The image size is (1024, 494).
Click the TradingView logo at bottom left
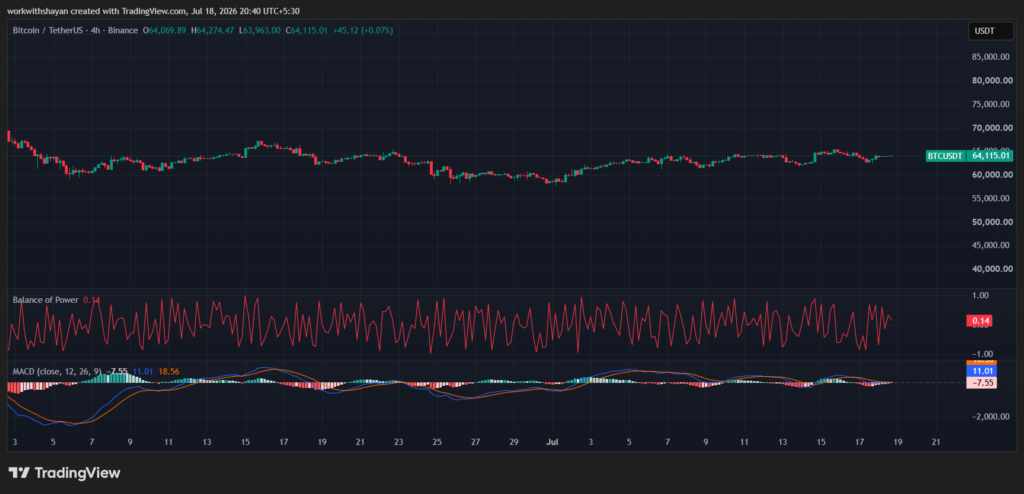(65, 472)
